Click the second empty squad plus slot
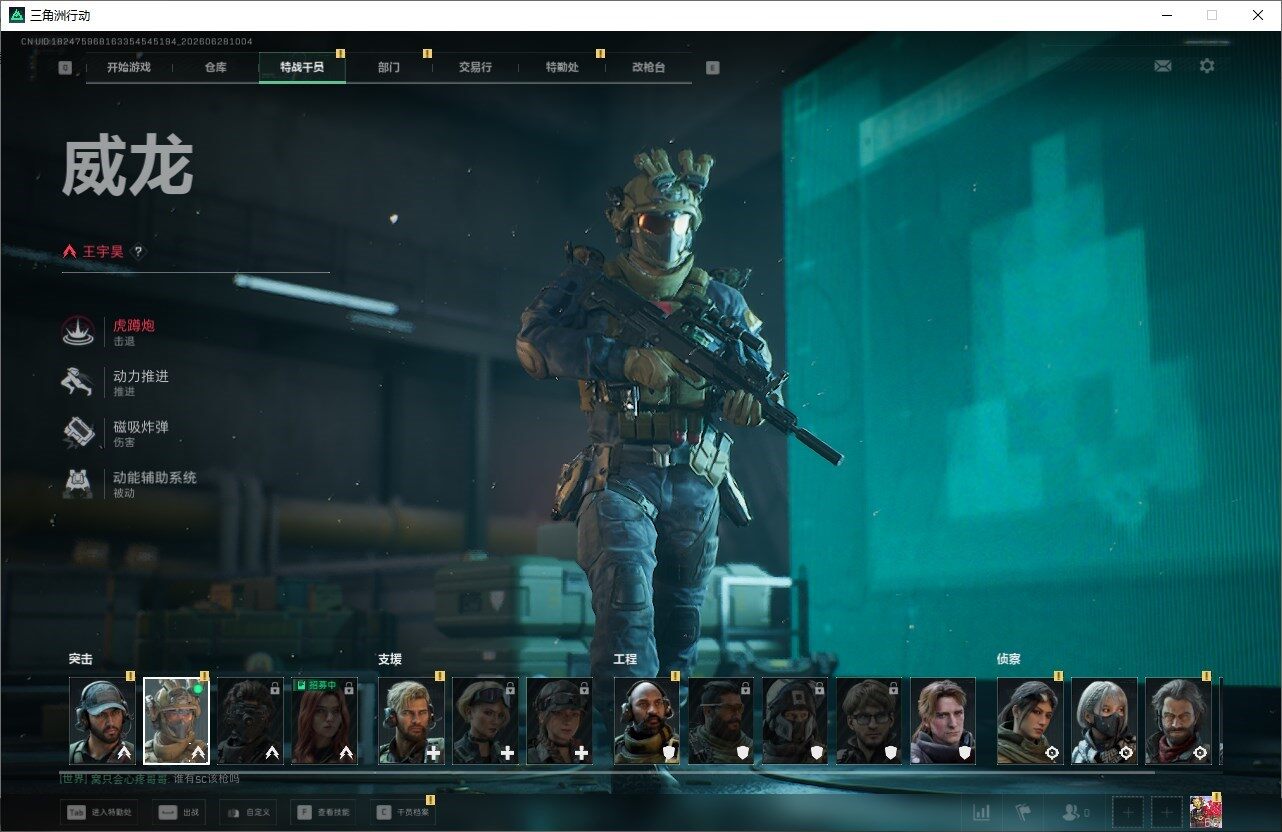This screenshot has height=832, width=1282. [x=1166, y=812]
